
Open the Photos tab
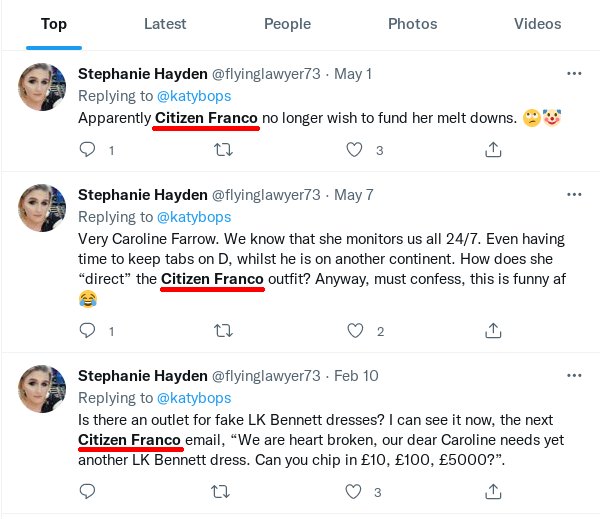pyautogui.click(x=412, y=24)
